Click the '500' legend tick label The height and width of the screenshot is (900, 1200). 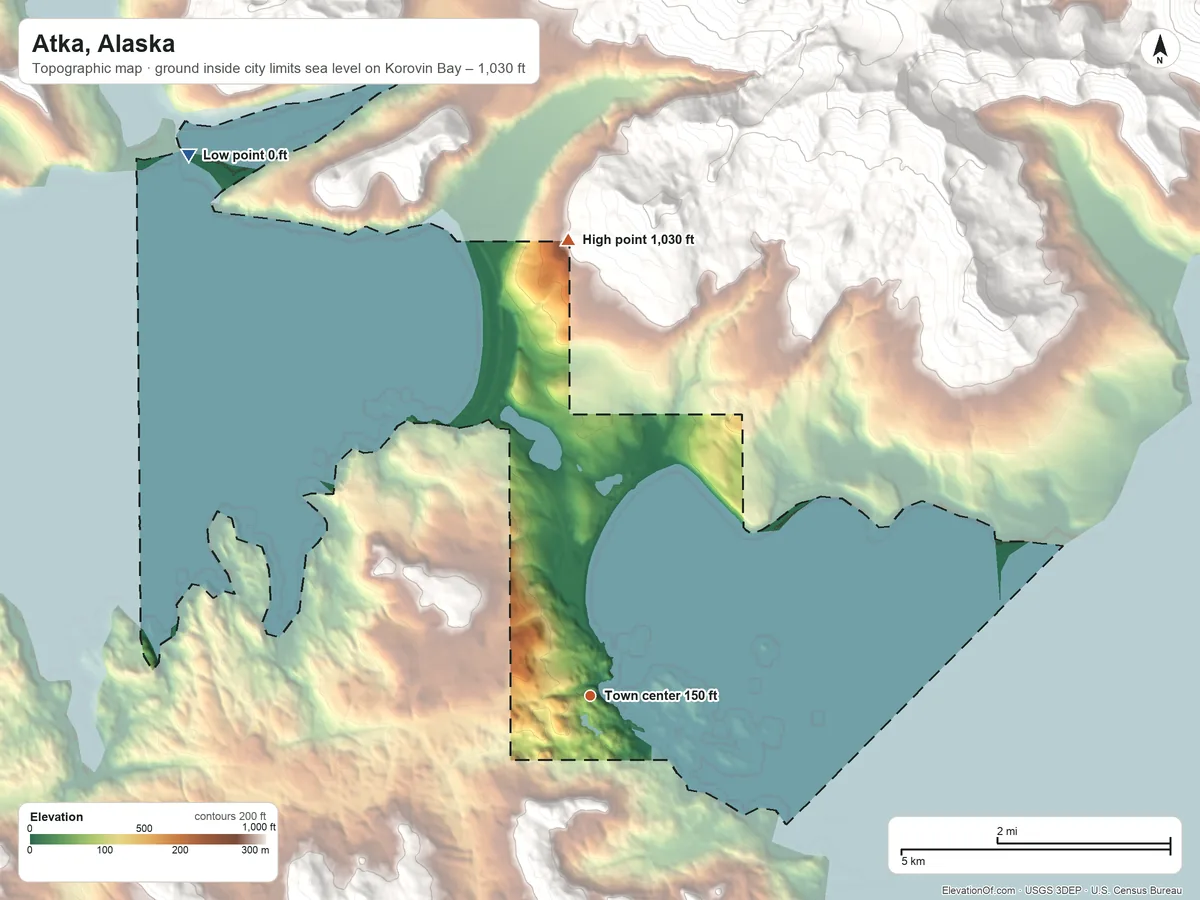144,828
